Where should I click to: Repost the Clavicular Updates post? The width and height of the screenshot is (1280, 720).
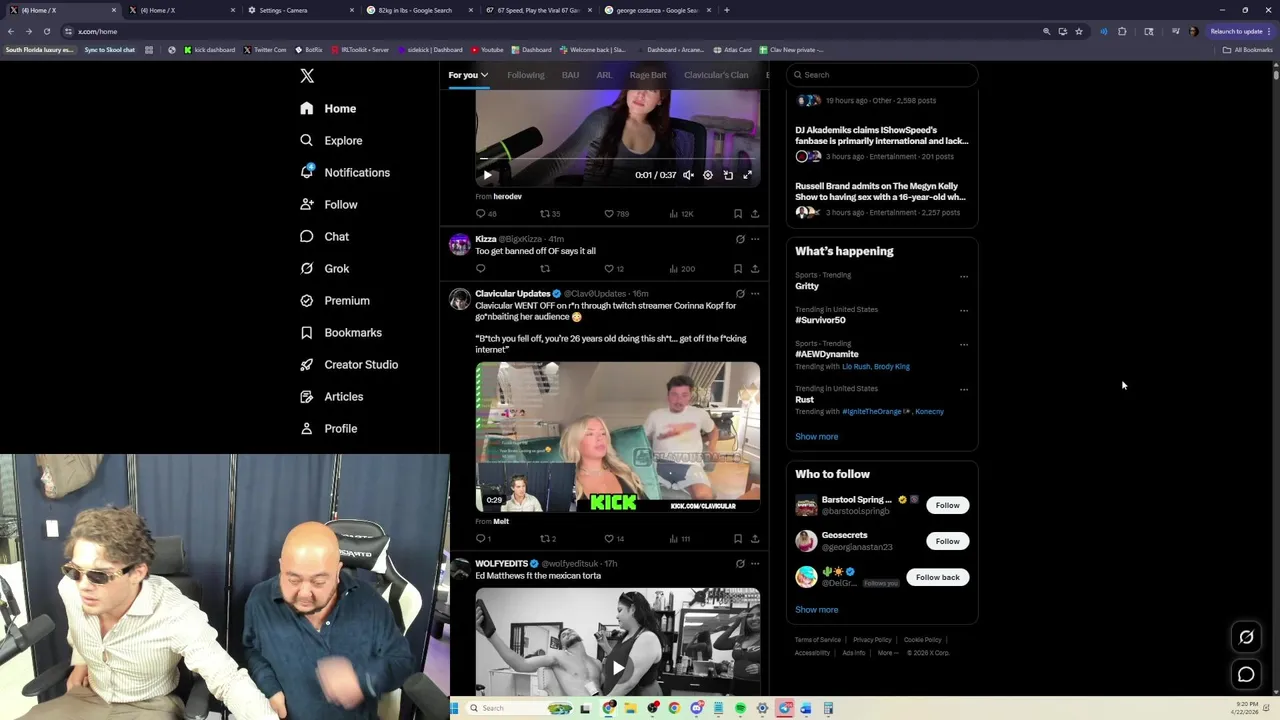(x=548, y=538)
